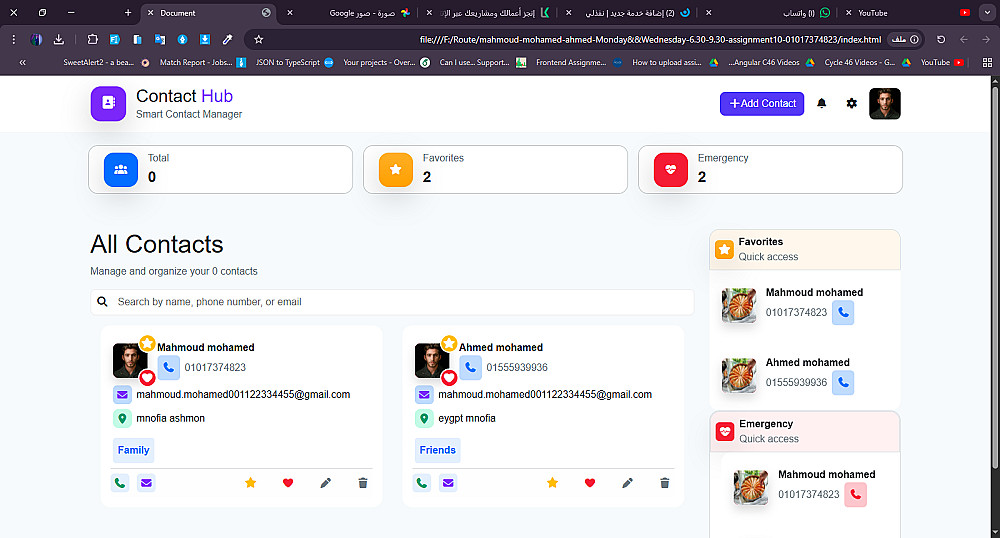Image resolution: width=1000 pixels, height=538 pixels.
Task: Click the browser address bar URL
Action: point(650,40)
